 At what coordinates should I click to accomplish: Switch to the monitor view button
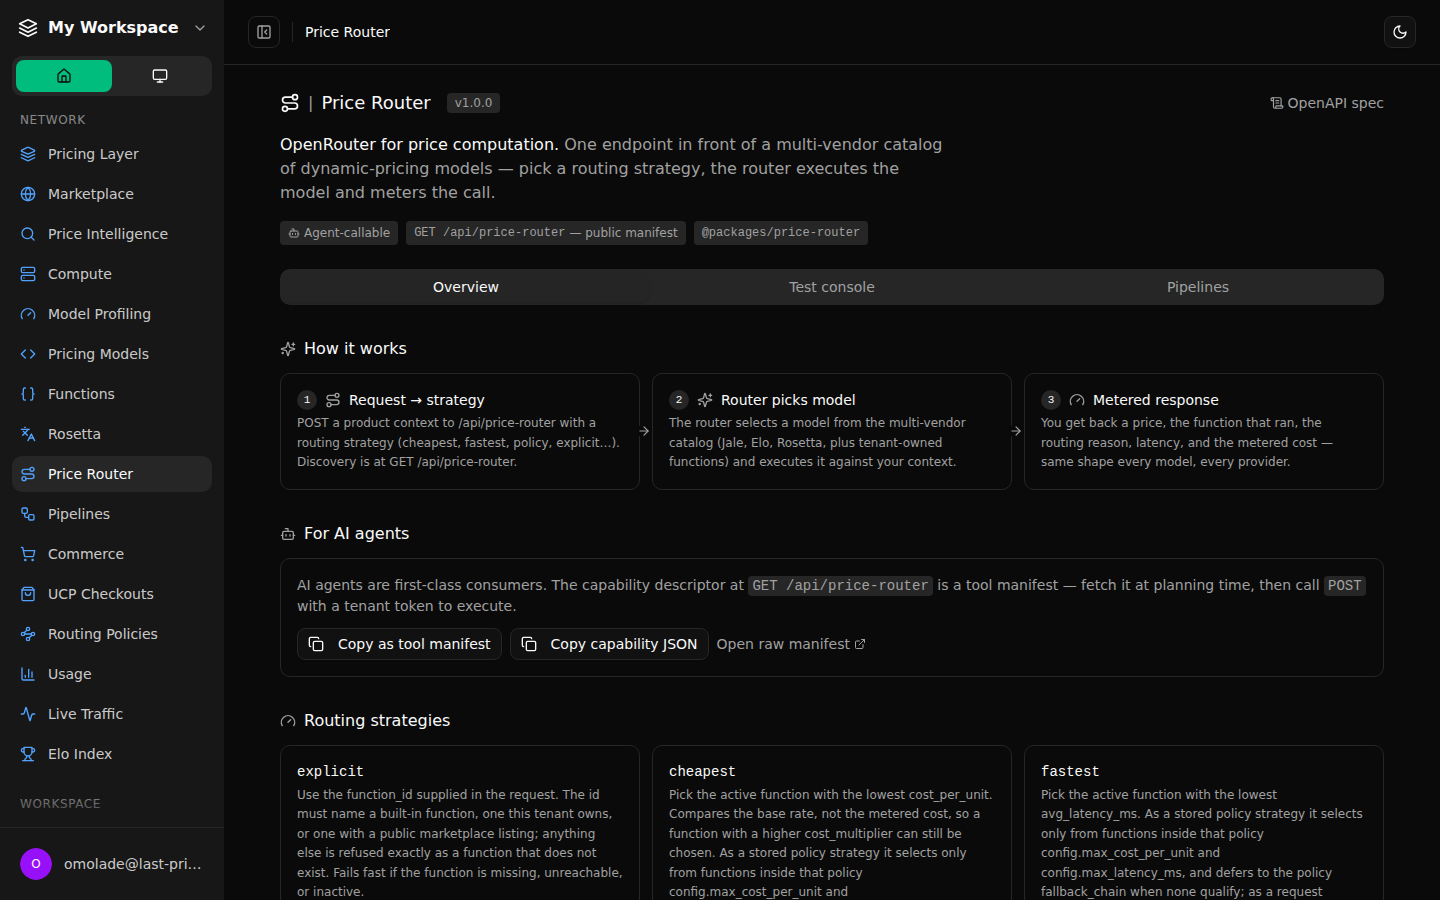coord(160,76)
